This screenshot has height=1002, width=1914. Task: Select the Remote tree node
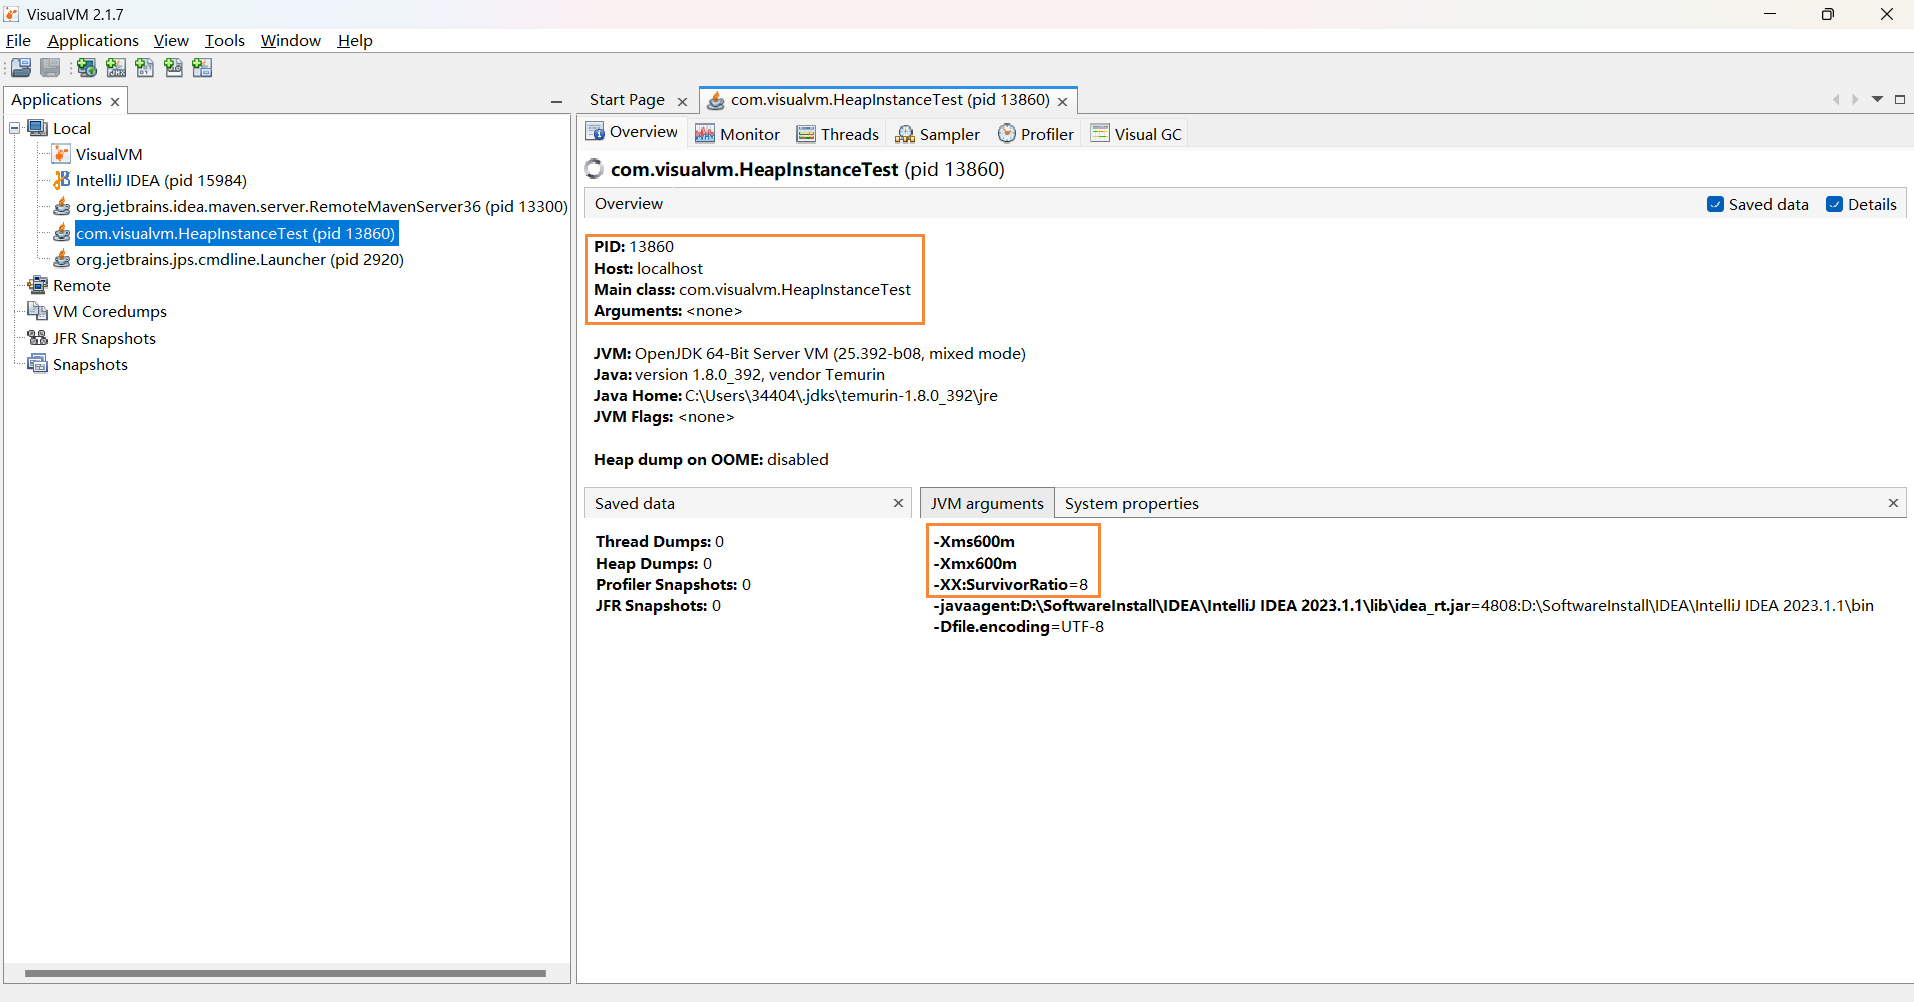pos(82,285)
